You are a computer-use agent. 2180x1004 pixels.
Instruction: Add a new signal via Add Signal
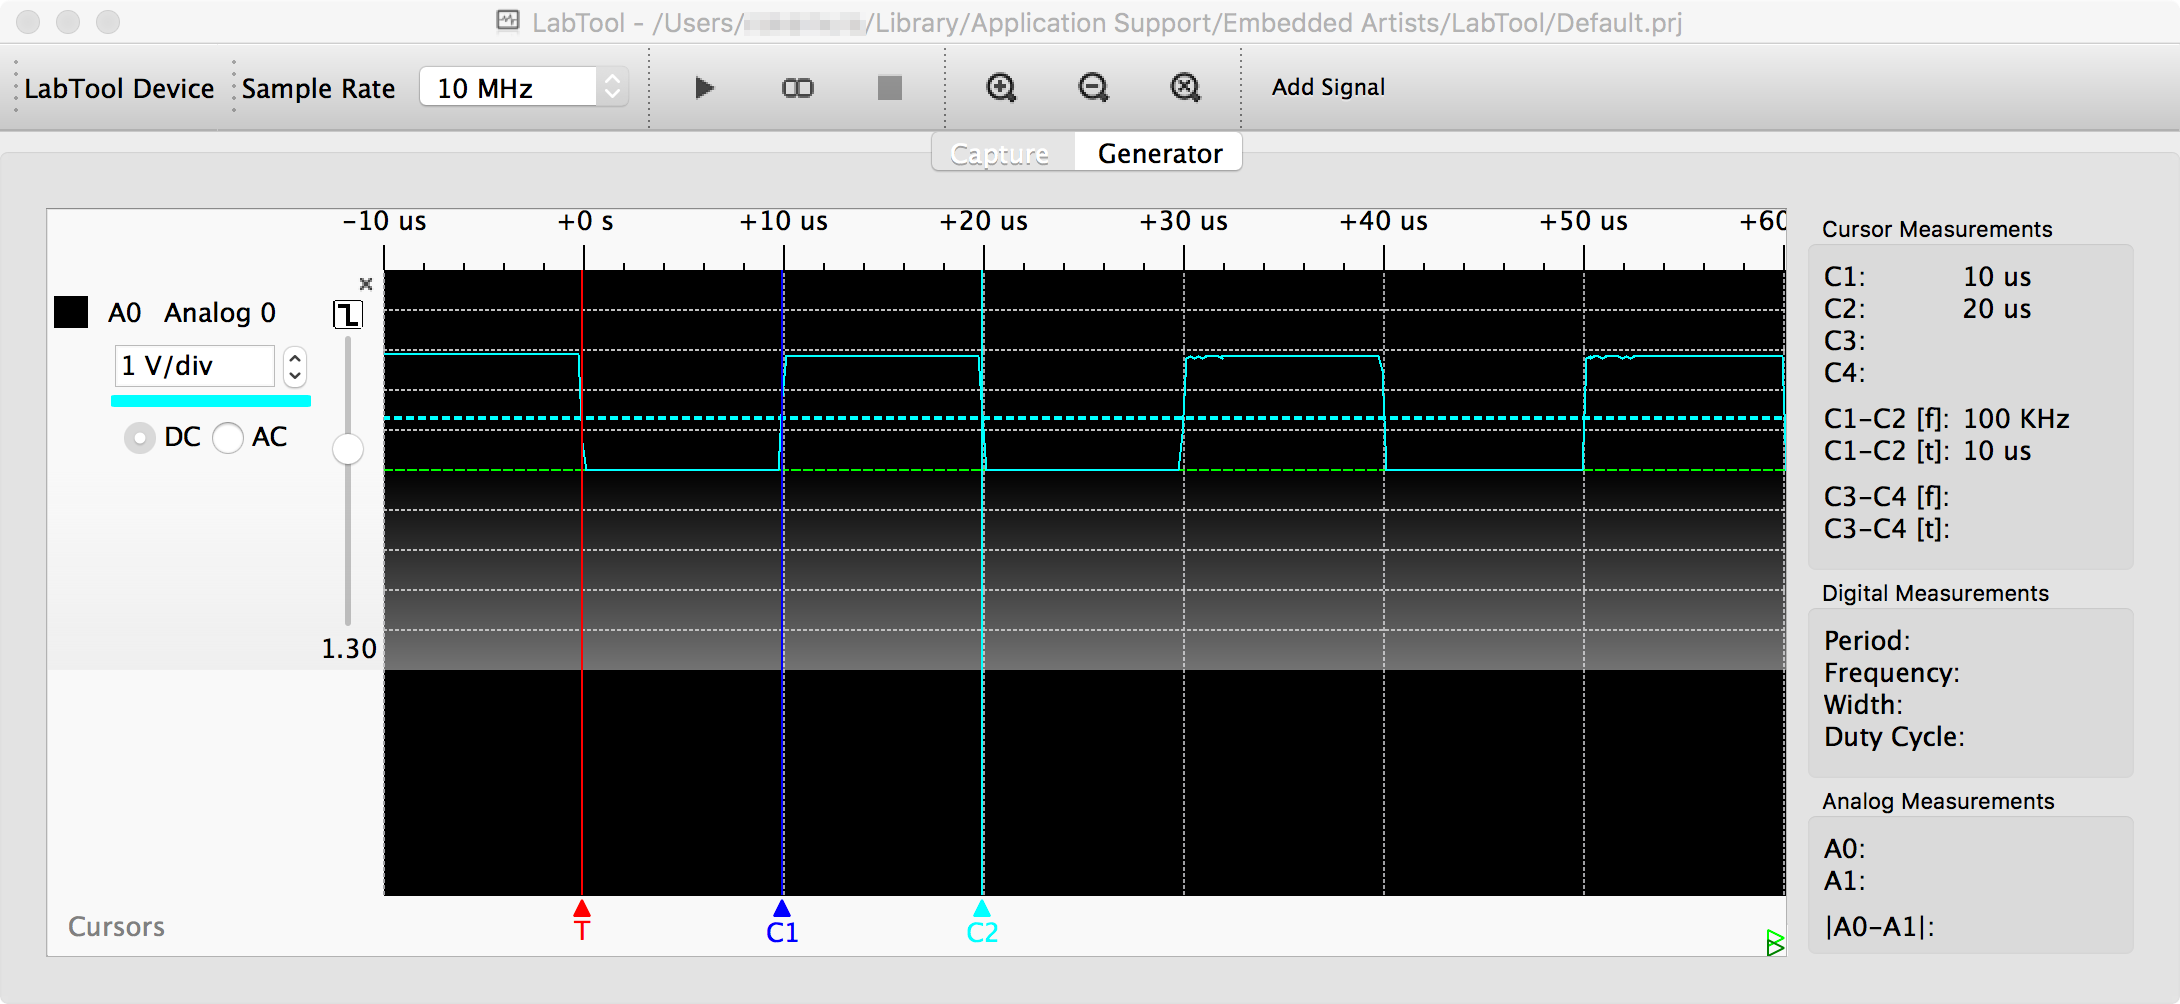[1328, 88]
